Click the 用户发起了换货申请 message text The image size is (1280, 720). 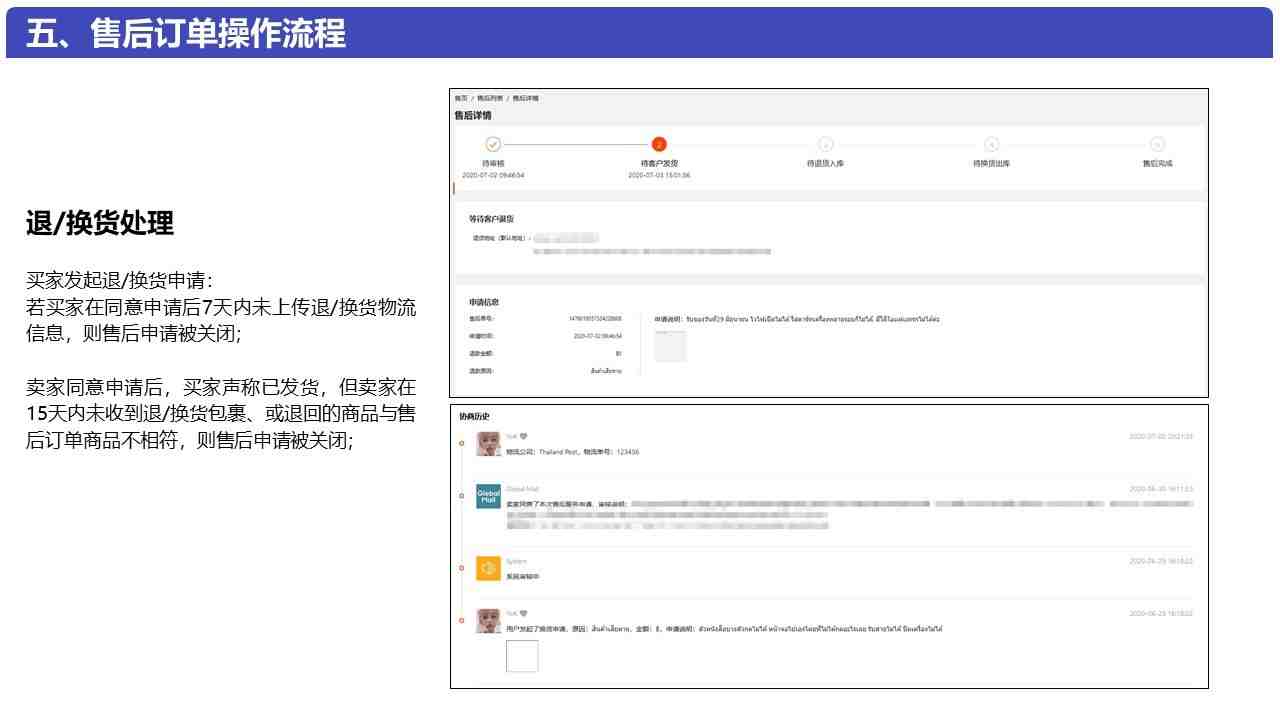coord(724,629)
